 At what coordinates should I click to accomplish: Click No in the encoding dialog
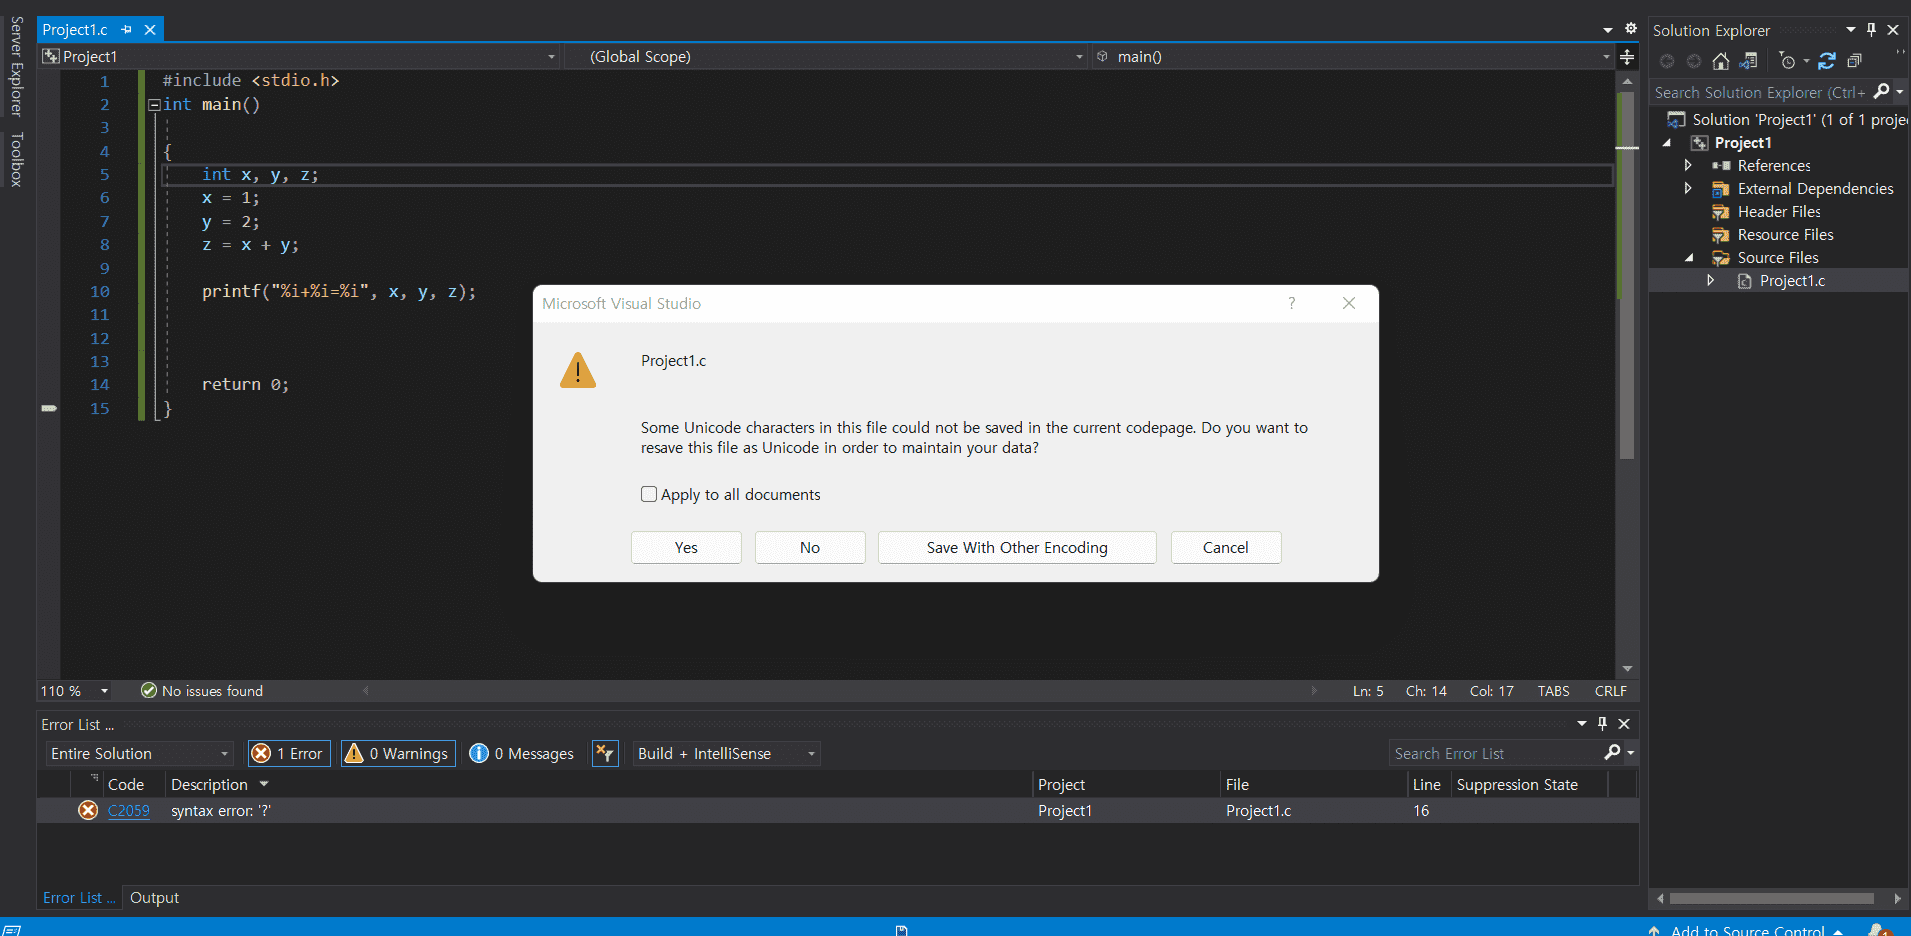click(x=810, y=547)
